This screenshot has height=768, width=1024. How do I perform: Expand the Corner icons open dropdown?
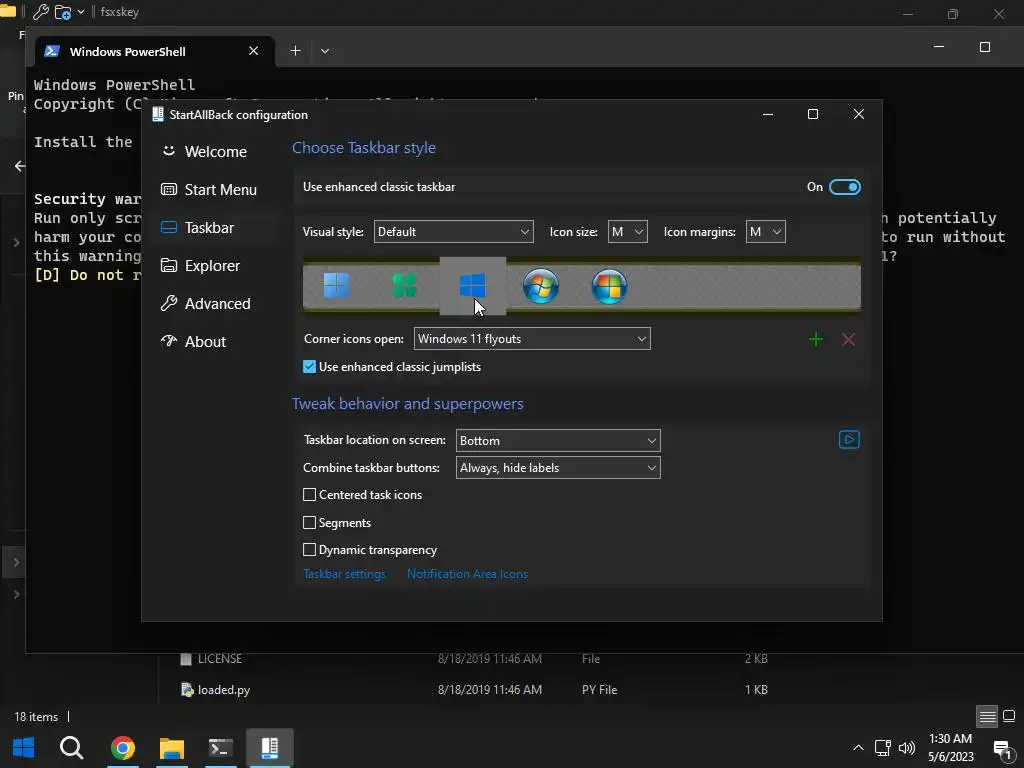(x=532, y=339)
